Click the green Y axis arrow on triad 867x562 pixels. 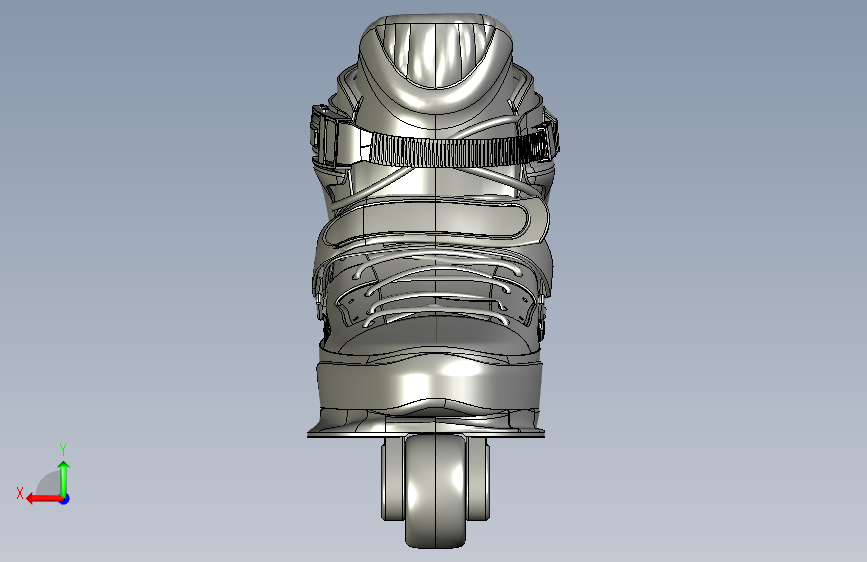(x=64, y=479)
